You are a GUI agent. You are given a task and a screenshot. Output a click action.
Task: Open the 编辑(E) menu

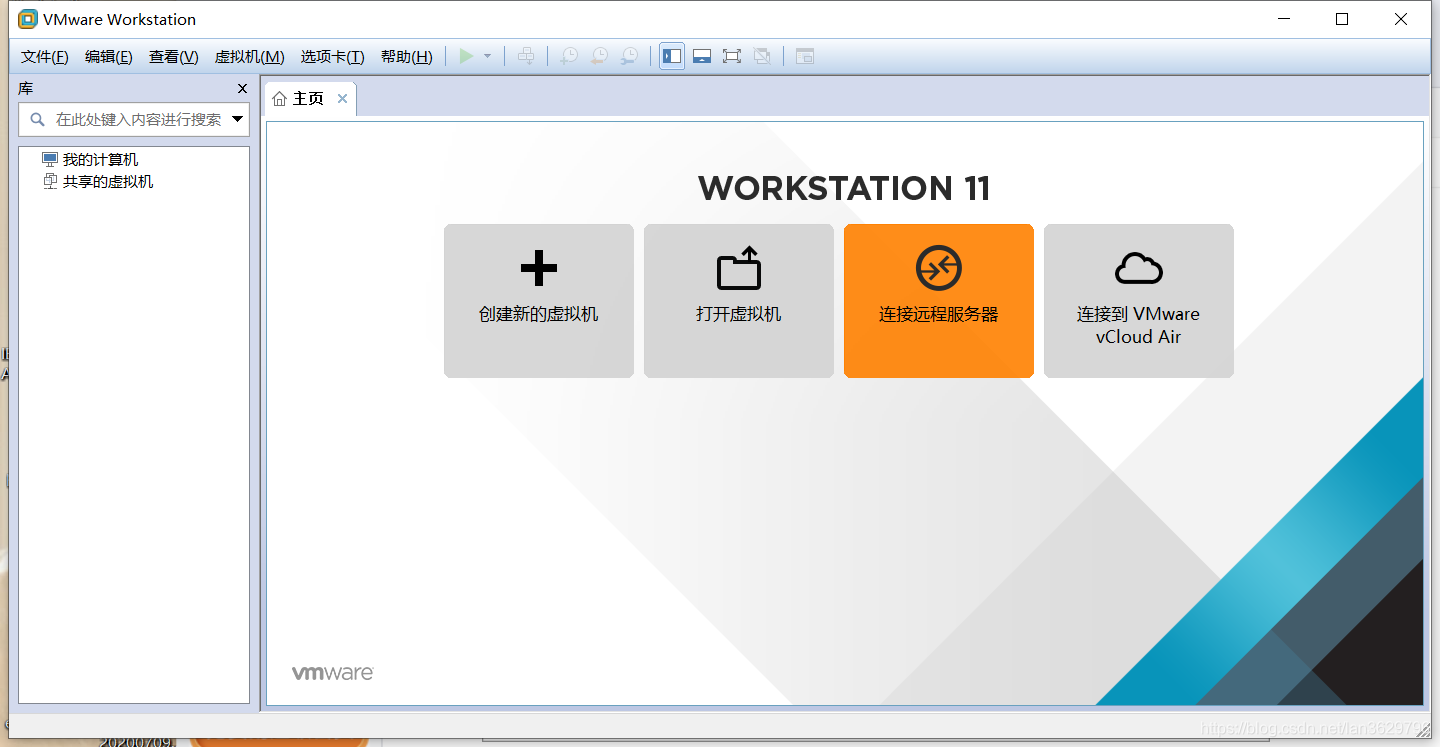pyautogui.click(x=109, y=57)
